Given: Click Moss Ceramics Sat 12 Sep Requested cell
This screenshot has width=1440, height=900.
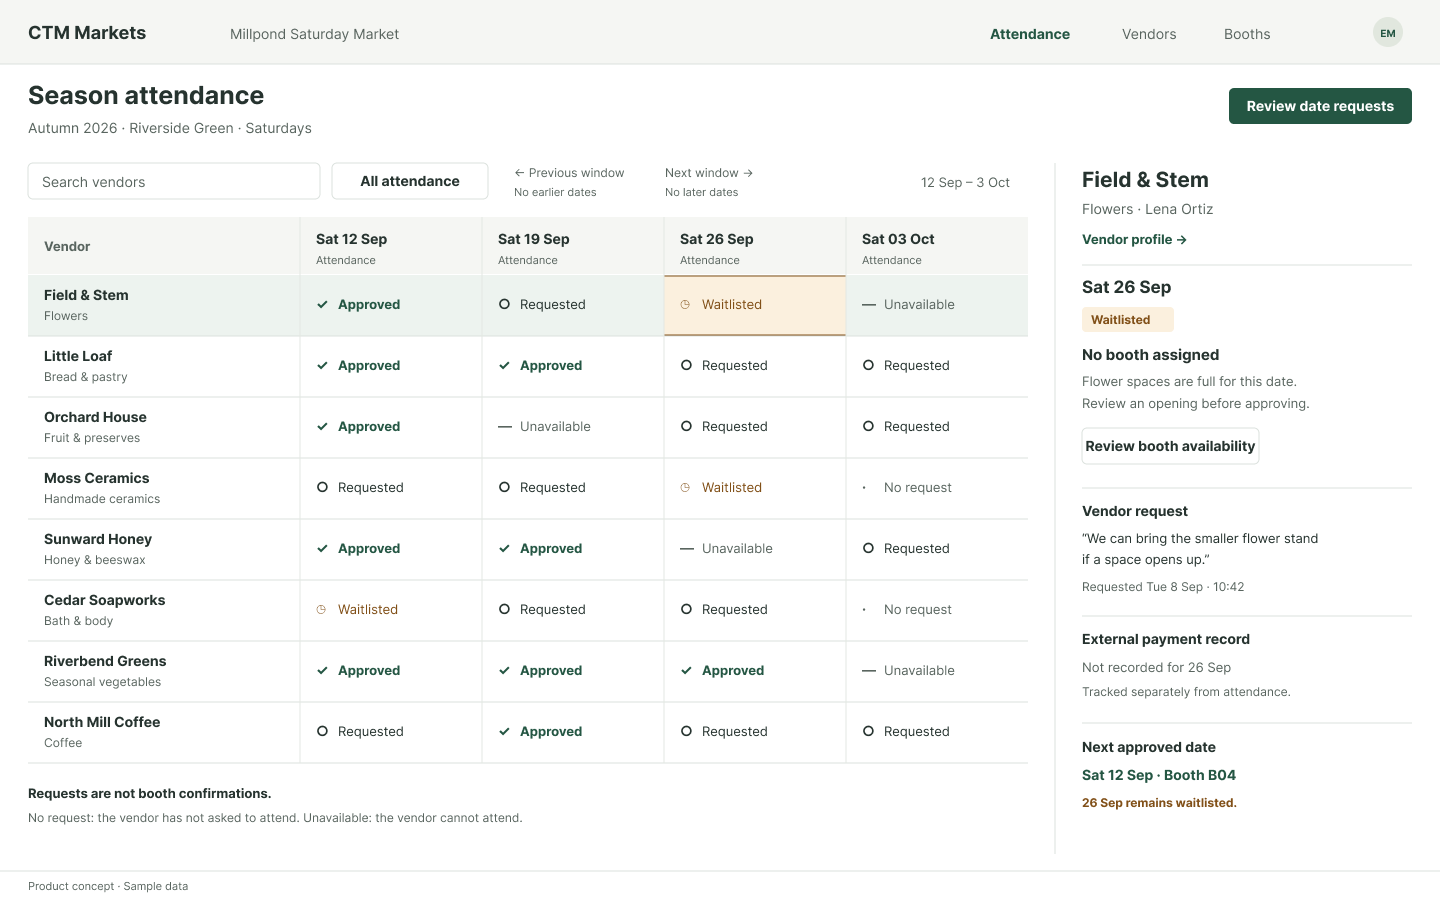Looking at the screenshot, I should tap(391, 488).
